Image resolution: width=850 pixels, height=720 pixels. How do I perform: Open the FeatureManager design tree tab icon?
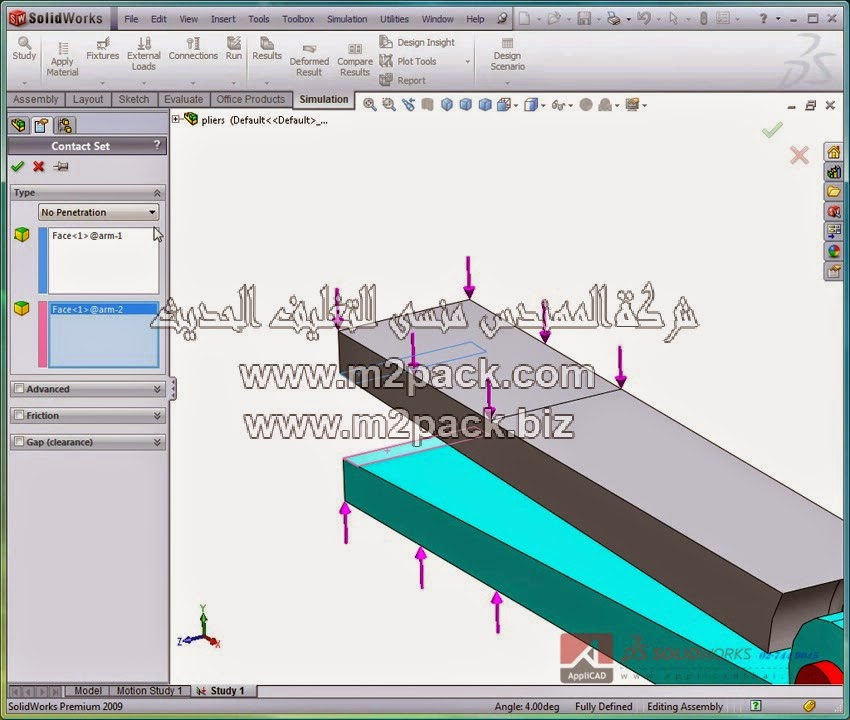point(18,125)
